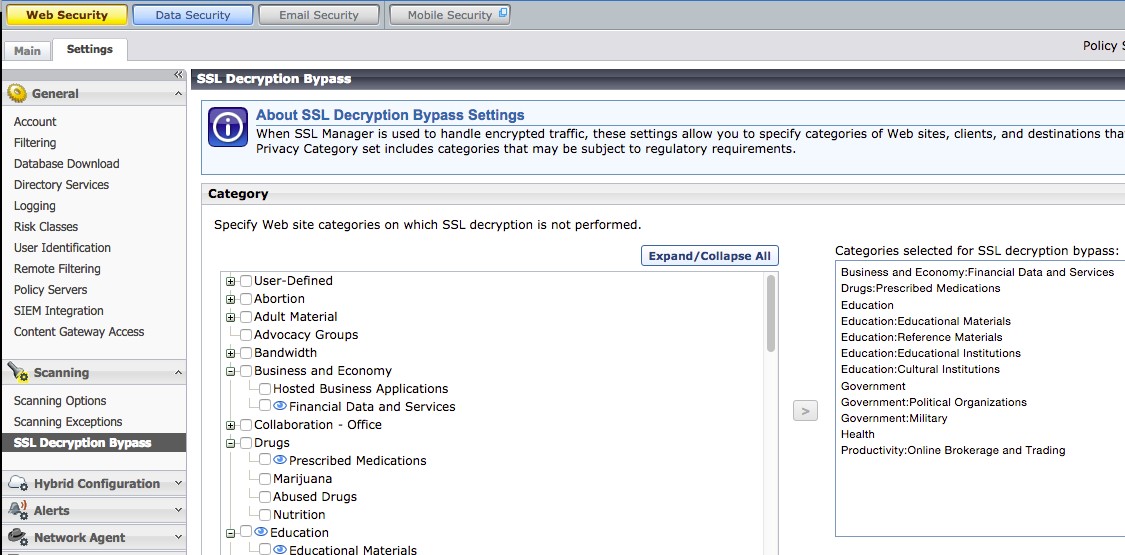Image resolution: width=1125 pixels, height=555 pixels.
Task: Check the Abortion category checkbox
Action: tap(246, 299)
